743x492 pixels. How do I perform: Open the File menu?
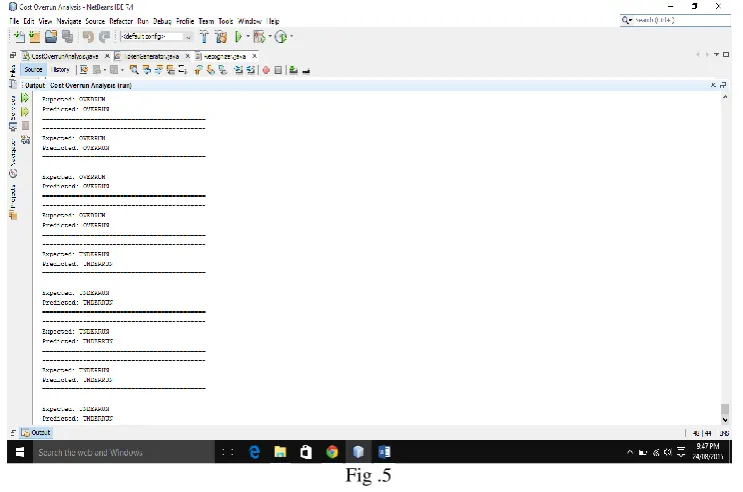[x=14, y=21]
